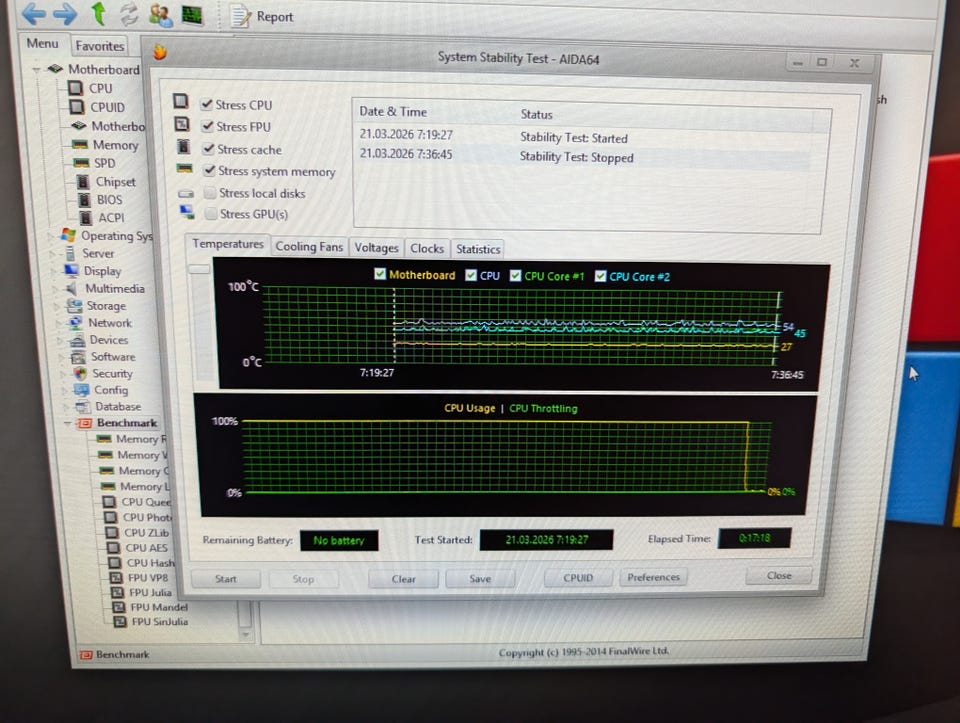Select the Storage tree icon

[x=75, y=305]
